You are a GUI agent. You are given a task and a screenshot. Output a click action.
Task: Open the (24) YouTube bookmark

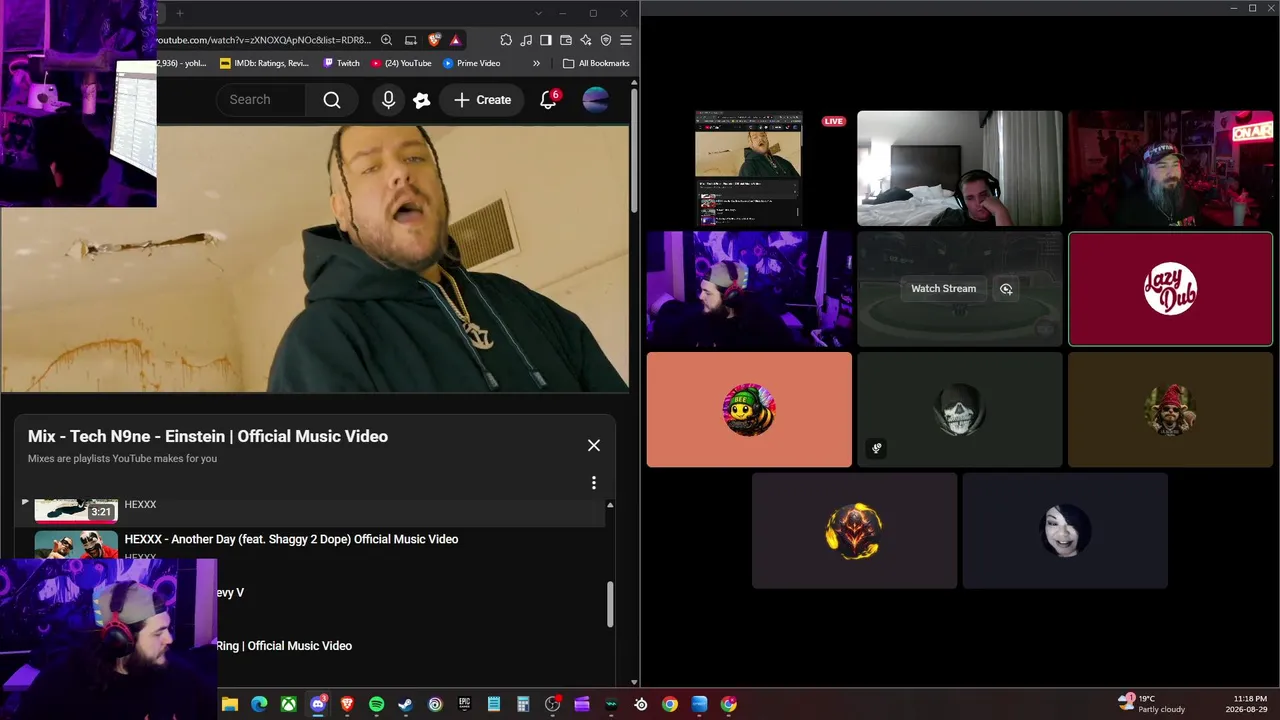point(401,63)
